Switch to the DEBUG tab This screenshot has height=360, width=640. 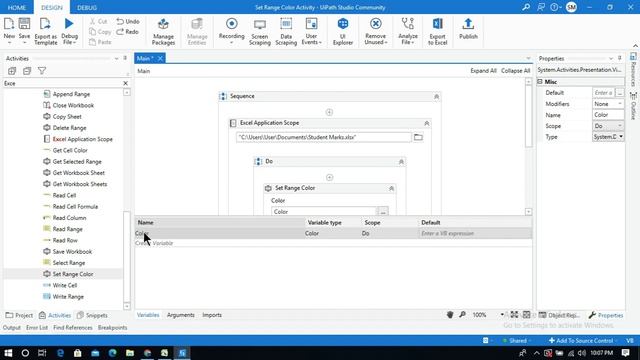[87, 7]
